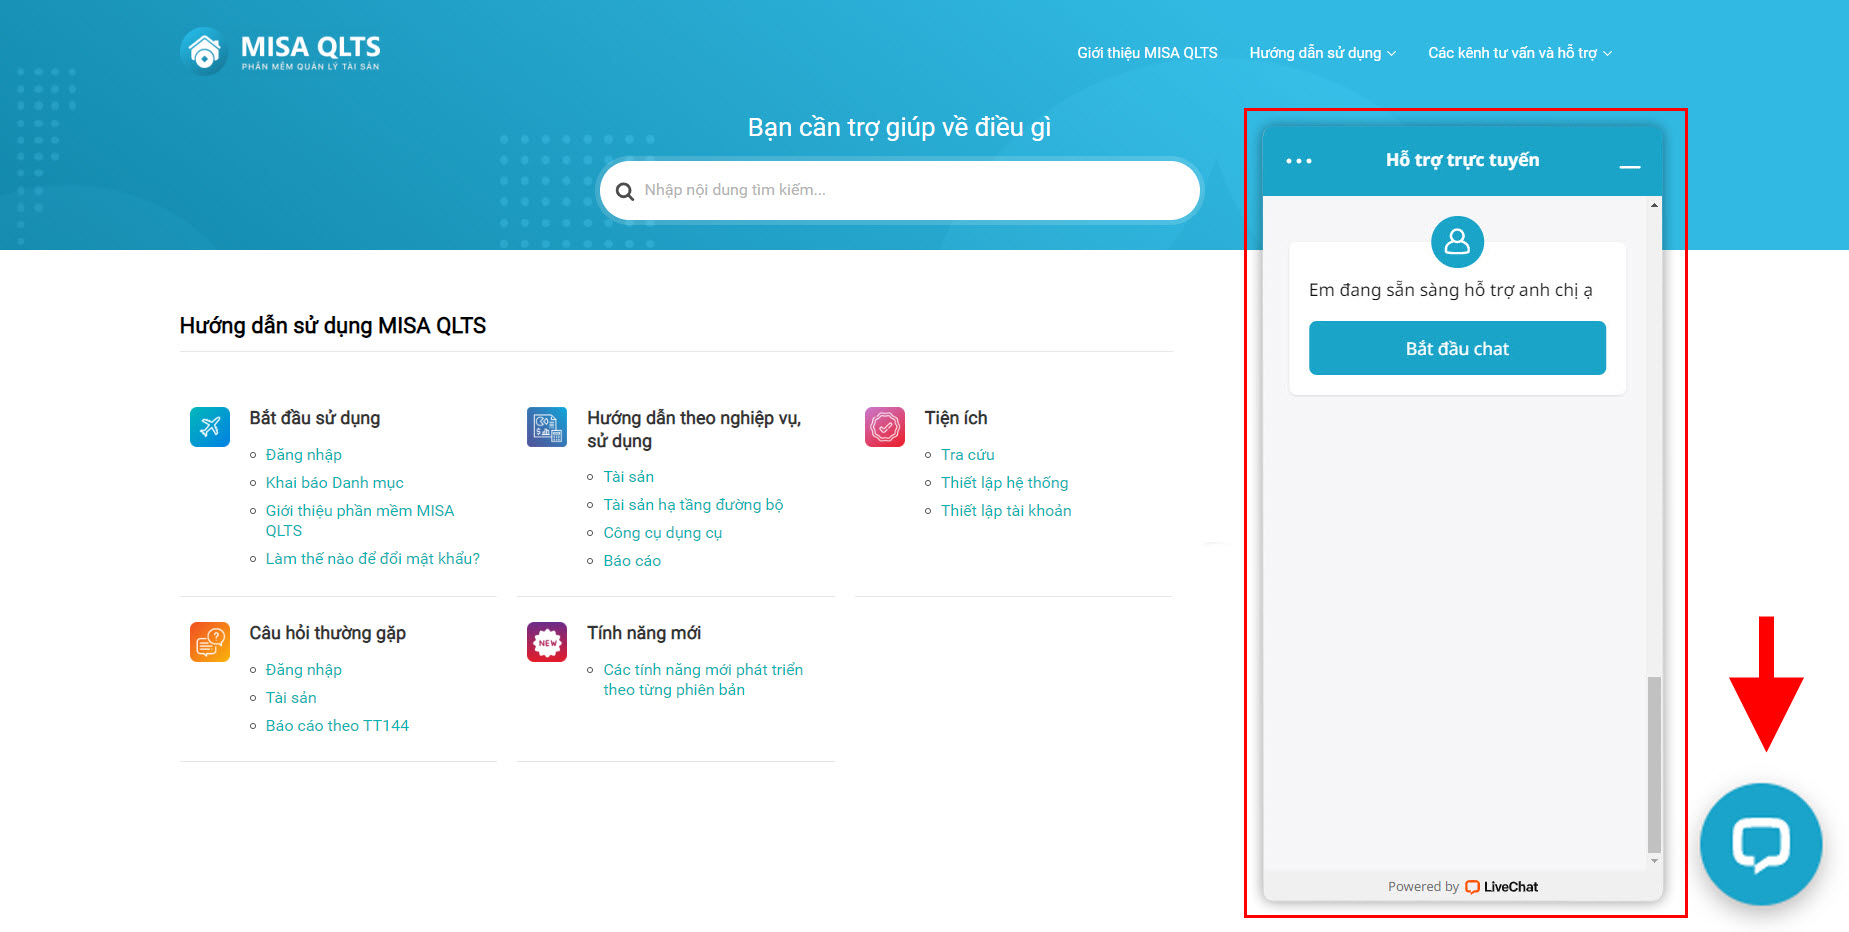Open the Tiện ích heading
1849x932 pixels.
point(956,418)
